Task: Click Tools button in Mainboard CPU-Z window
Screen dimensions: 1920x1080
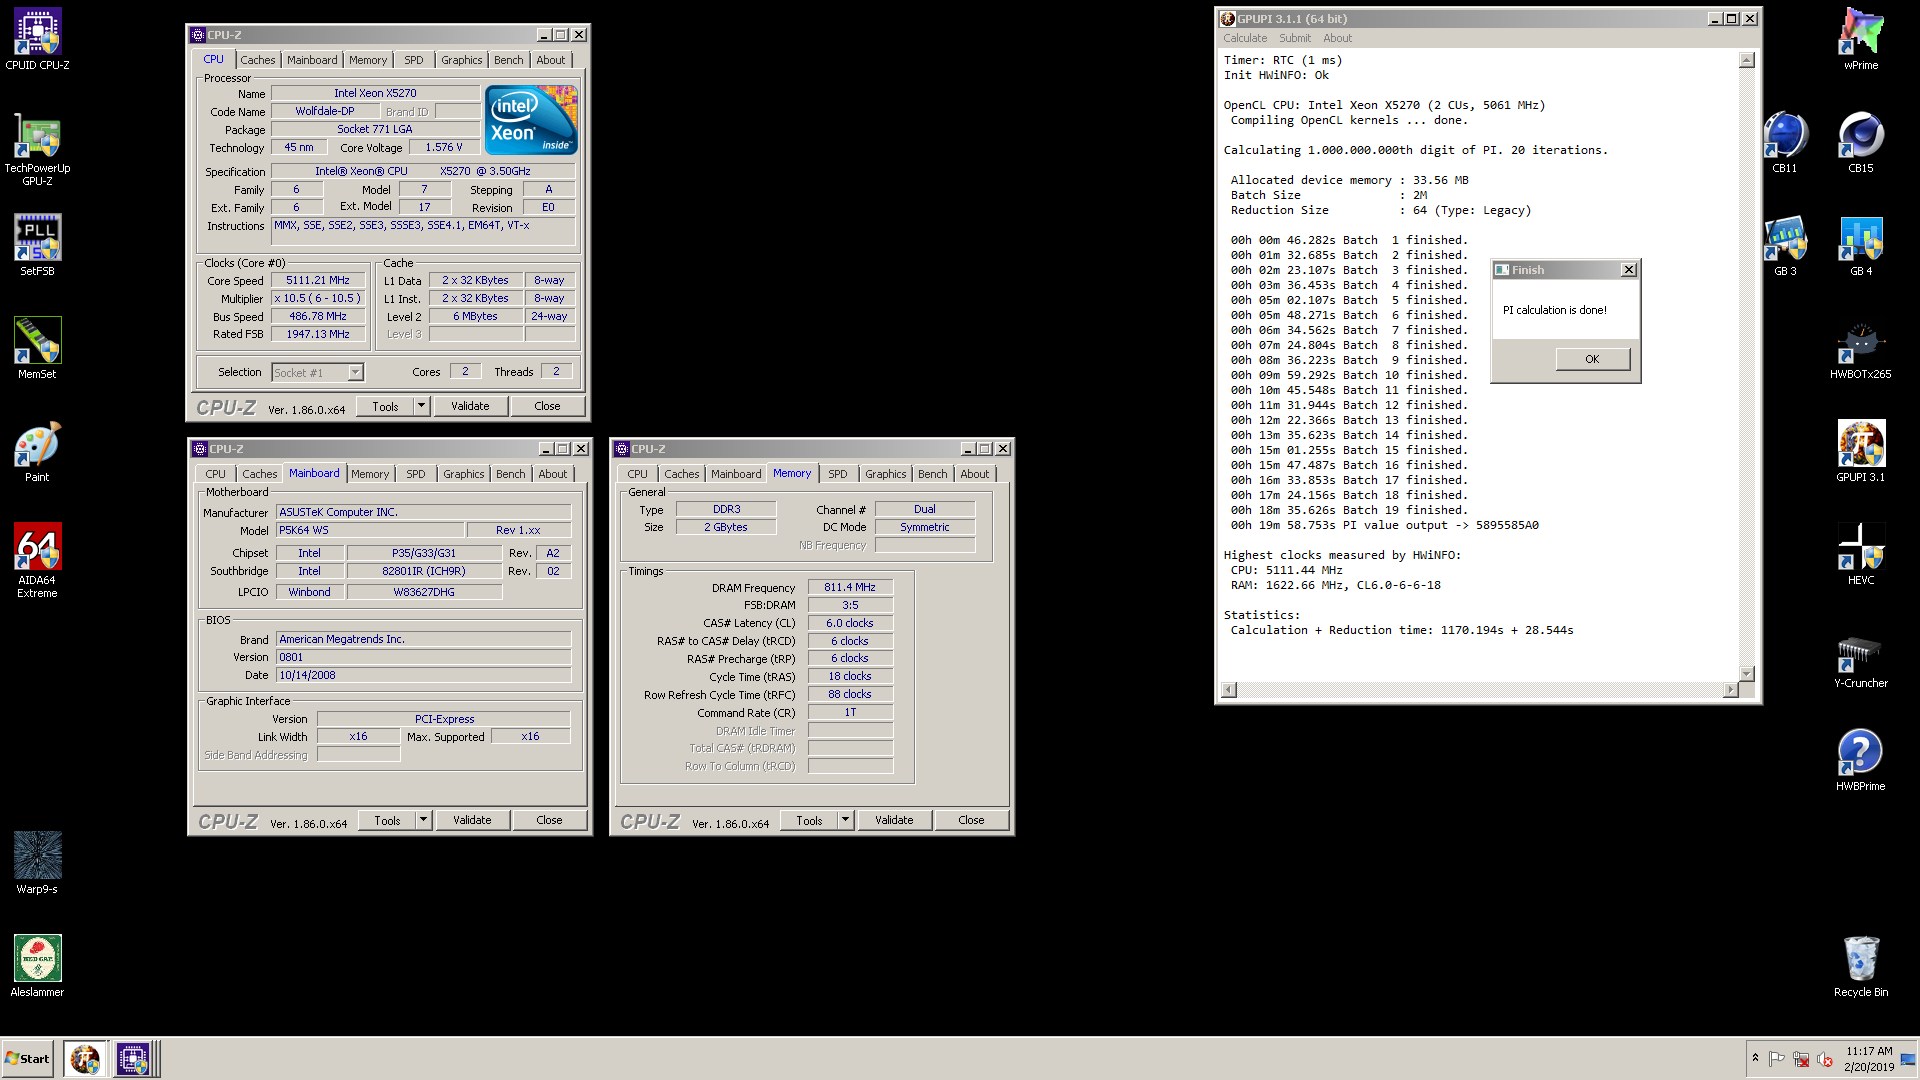Action: [x=387, y=820]
